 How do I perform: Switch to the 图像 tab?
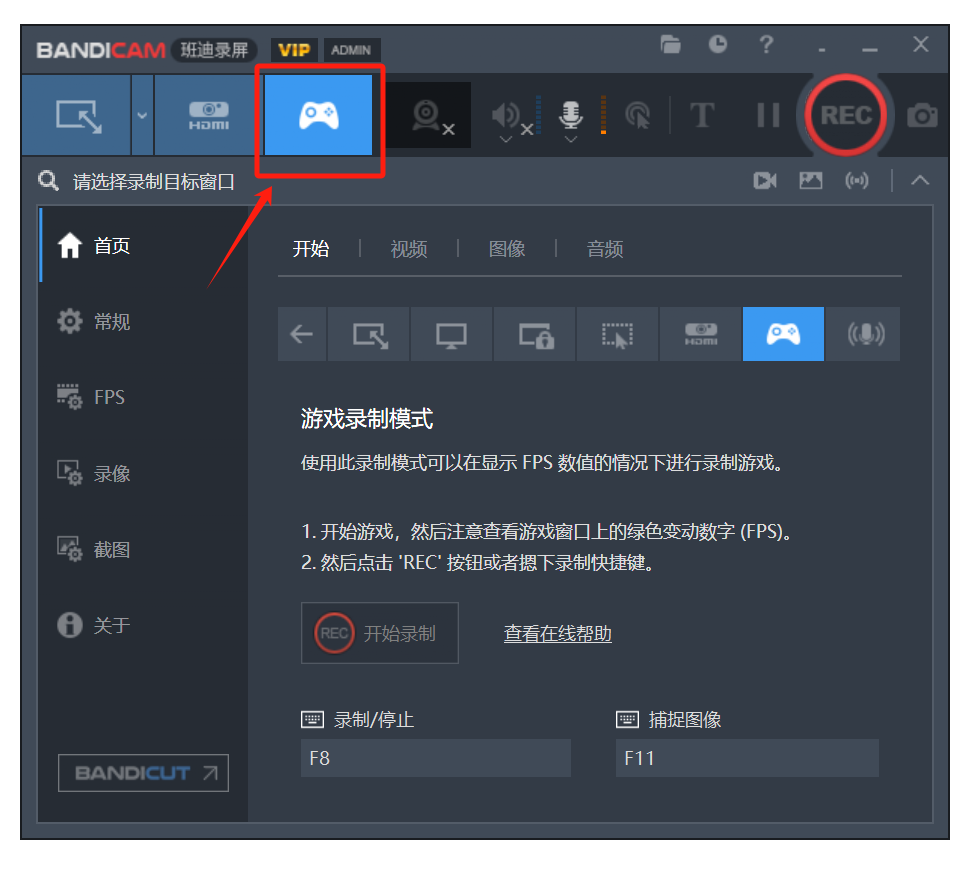(506, 249)
